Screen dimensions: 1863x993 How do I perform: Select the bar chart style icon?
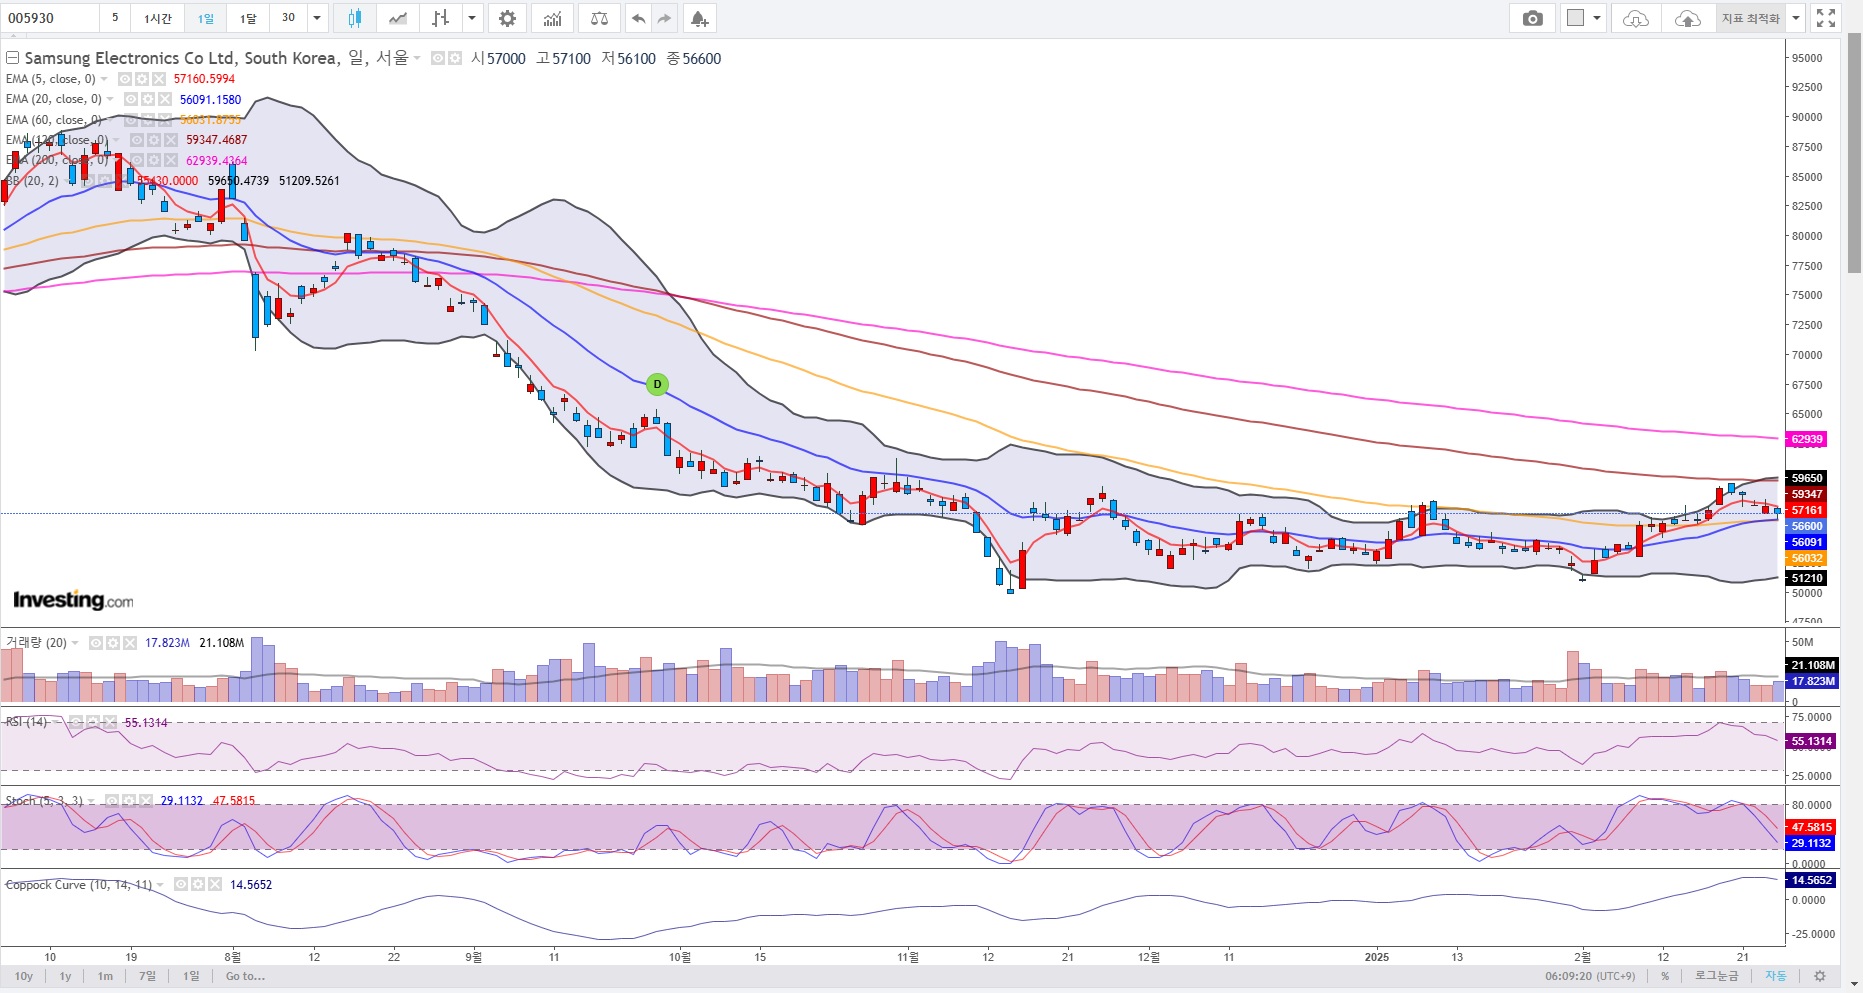click(440, 18)
